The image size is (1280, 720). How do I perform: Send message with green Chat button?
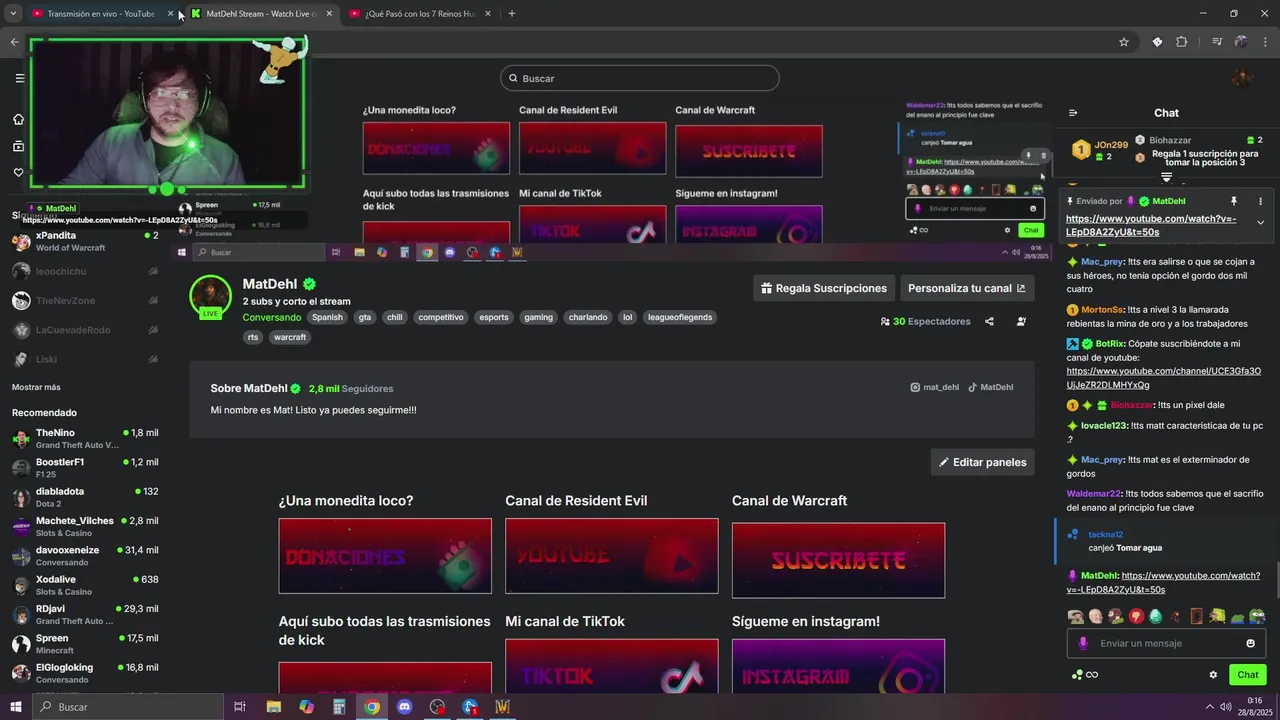1248,675
